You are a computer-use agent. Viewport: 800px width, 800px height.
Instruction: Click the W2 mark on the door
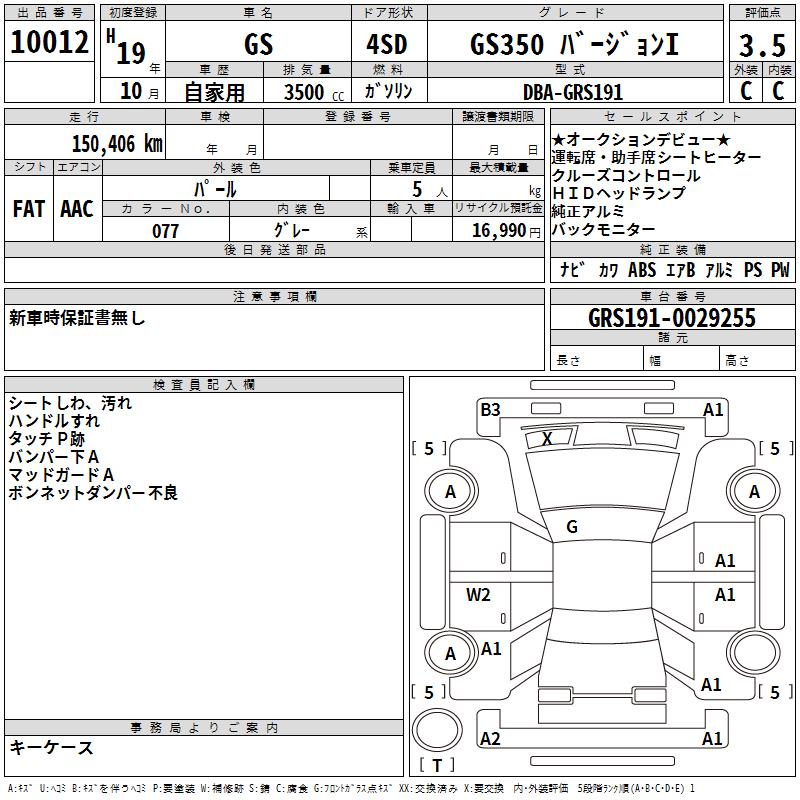[478, 594]
